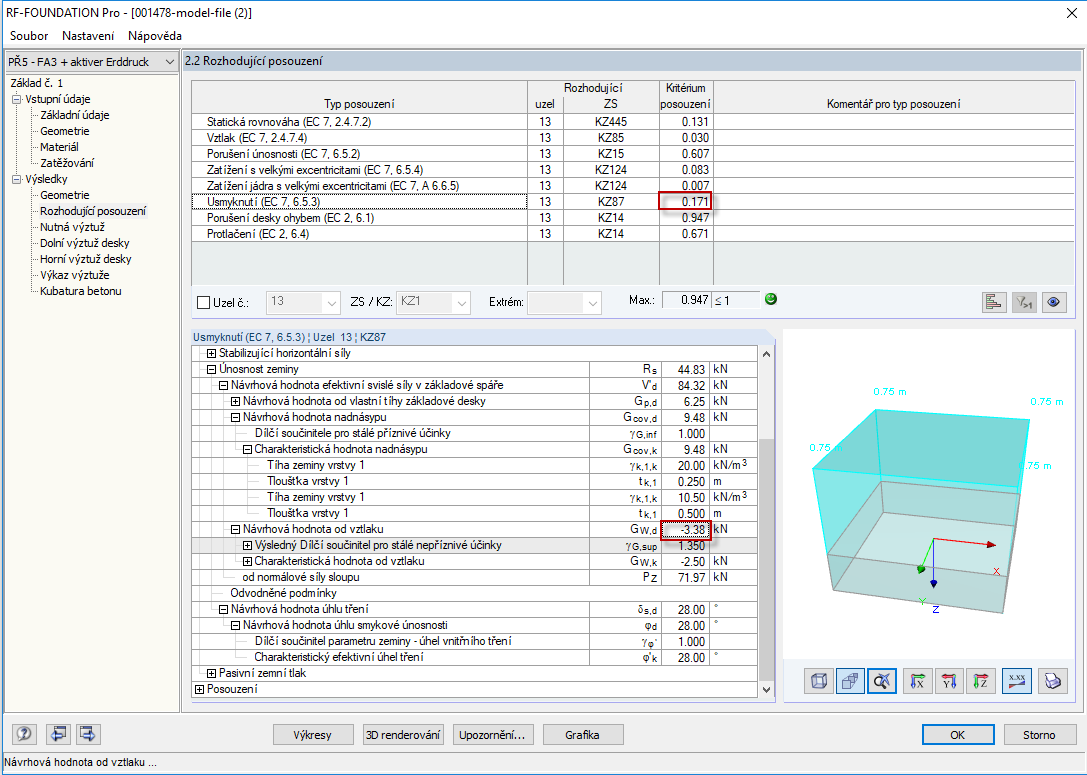Open the help question mark icon

25,733
